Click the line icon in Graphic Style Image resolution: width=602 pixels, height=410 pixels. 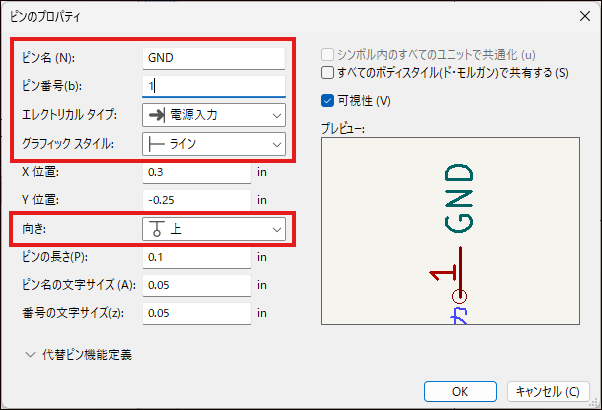coord(156,144)
